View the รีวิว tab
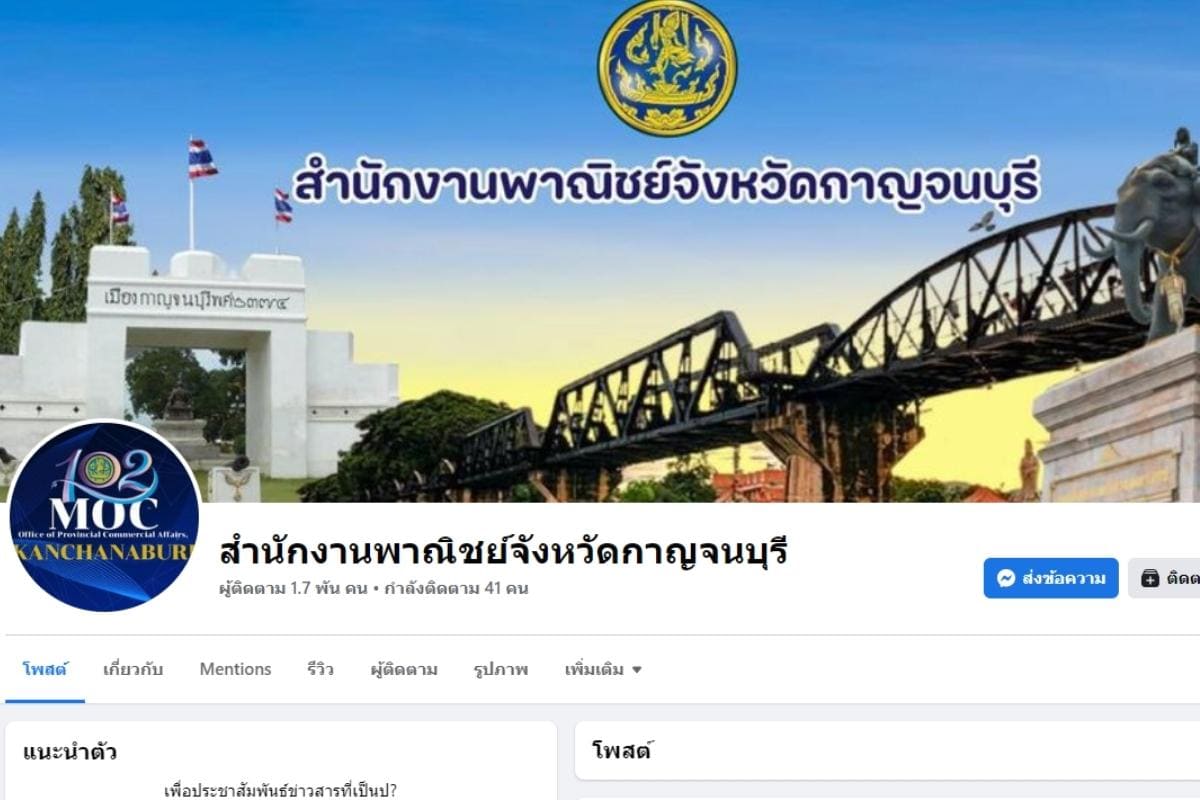This screenshot has height=800, width=1200. tap(320, 669)
